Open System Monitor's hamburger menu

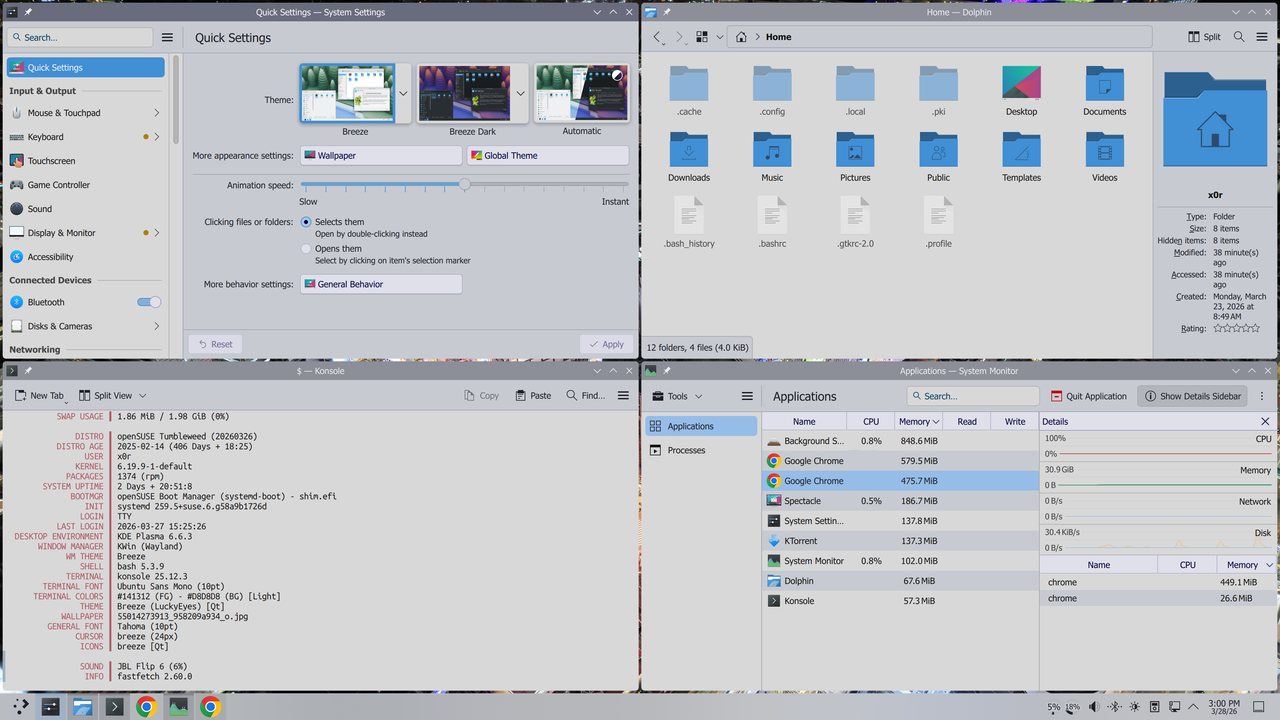[x=747, y=396]
